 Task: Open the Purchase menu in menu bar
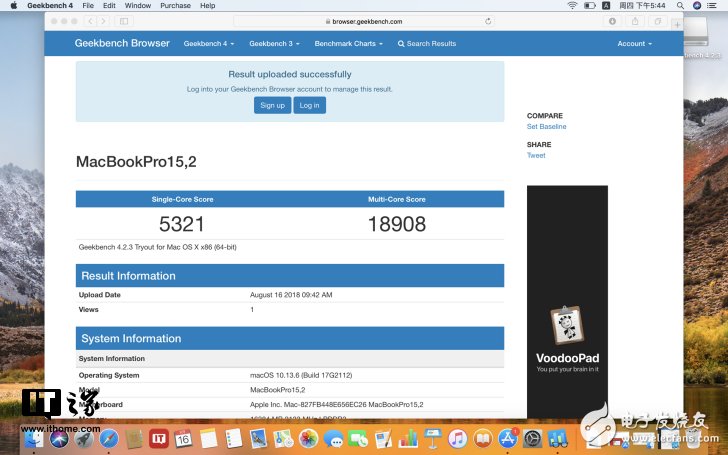175,6
